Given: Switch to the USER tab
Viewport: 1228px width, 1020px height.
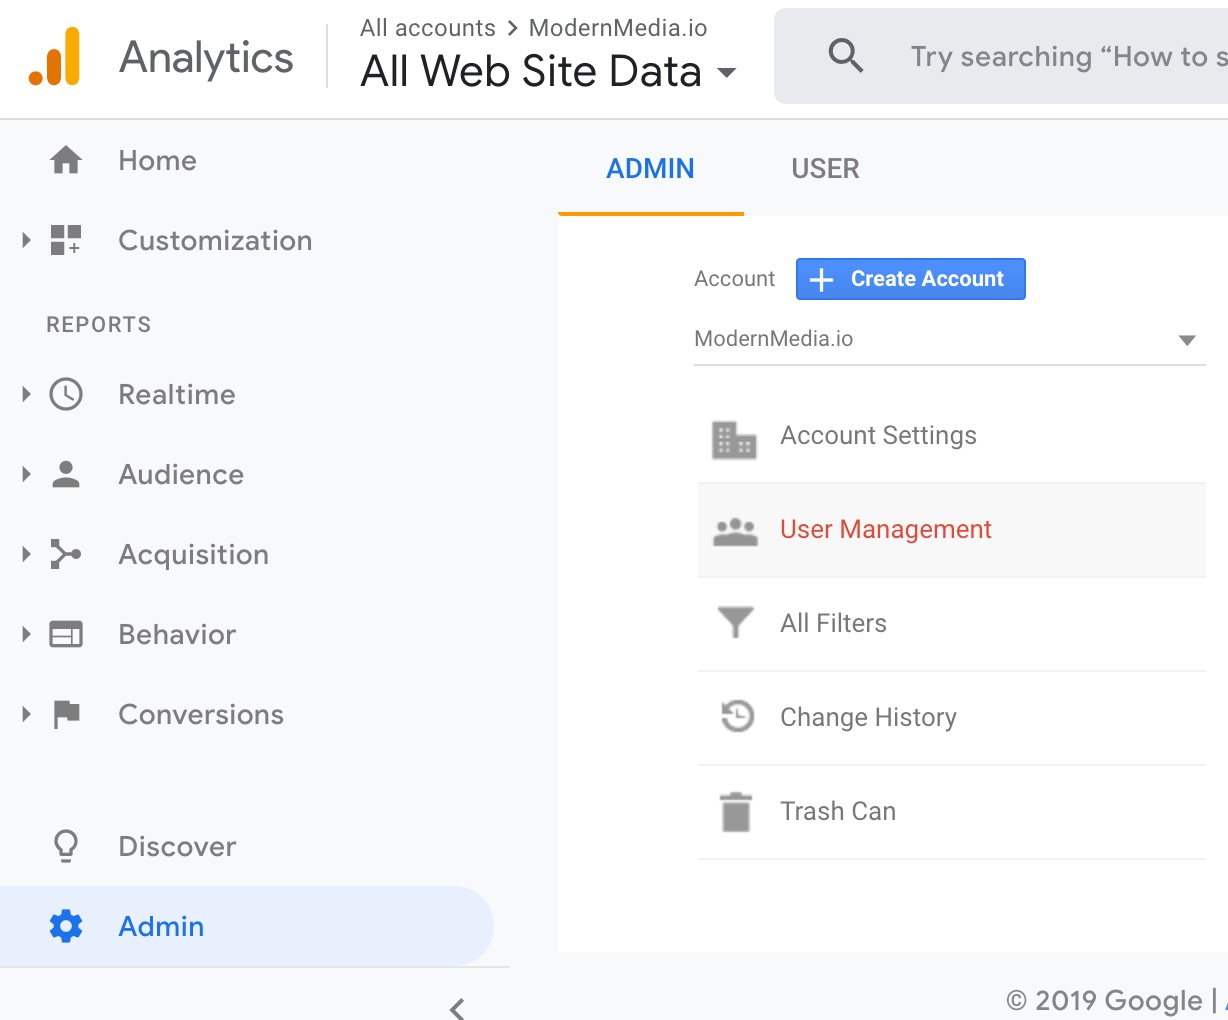Looking at the screenshot, I should pos(825,168).
